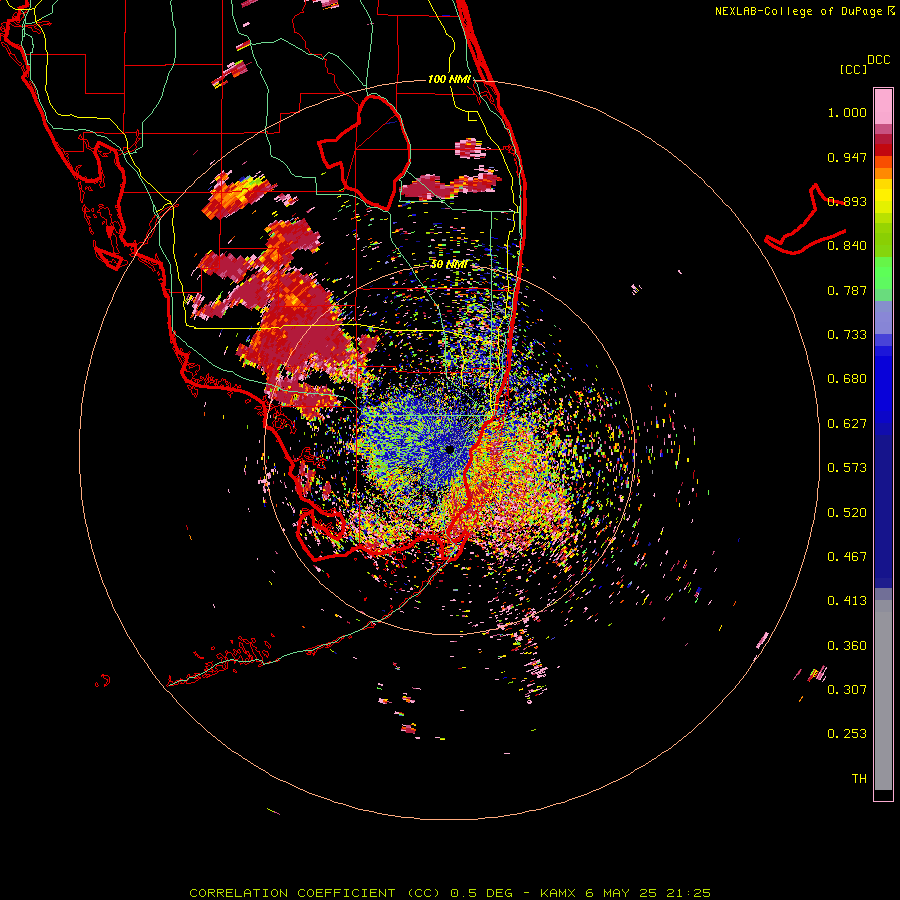The image size is (900, 900).
Task: Click the 50 NMI range ring label
Action: pyautogui.click(x=449, y=265)
